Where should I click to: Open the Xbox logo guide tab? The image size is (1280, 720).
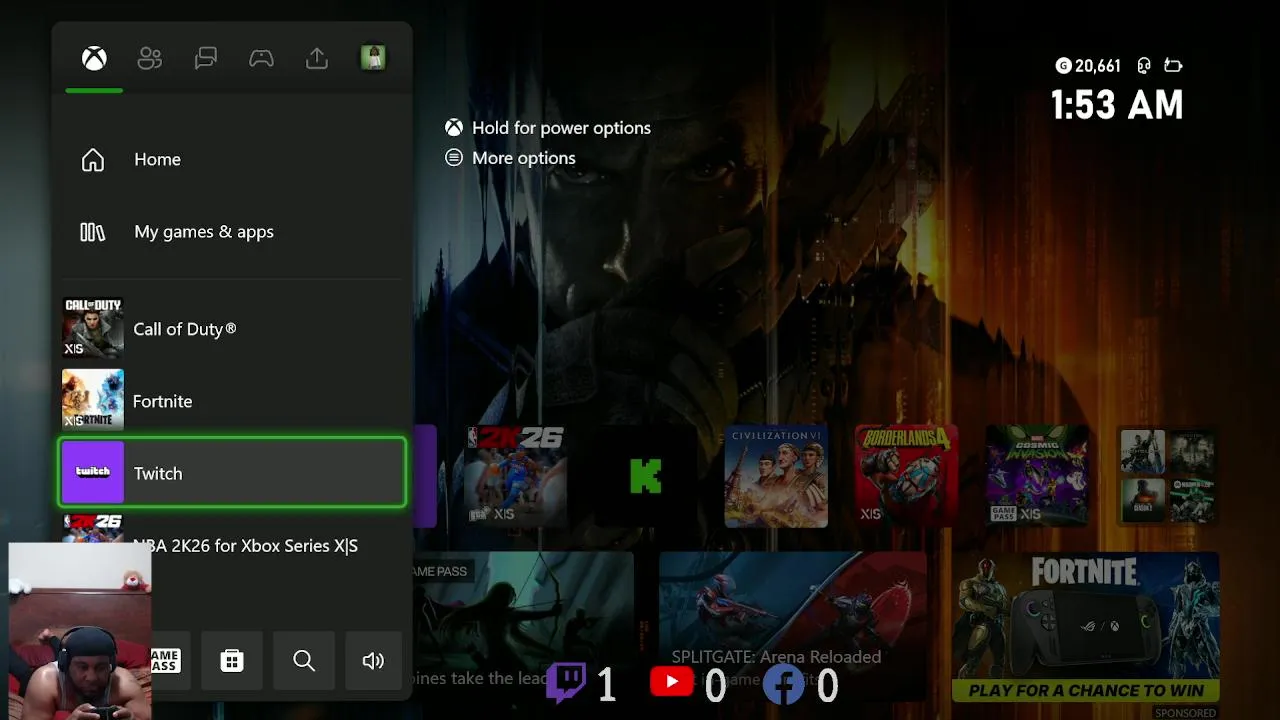[x=94, y=59]
